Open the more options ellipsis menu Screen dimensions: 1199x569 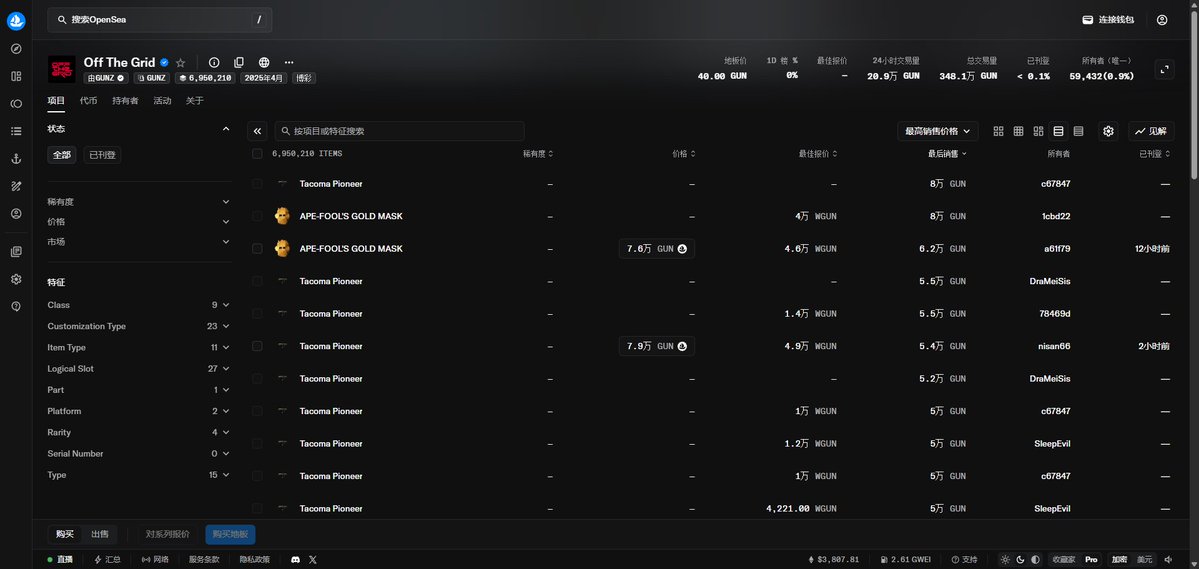[289, 63]
